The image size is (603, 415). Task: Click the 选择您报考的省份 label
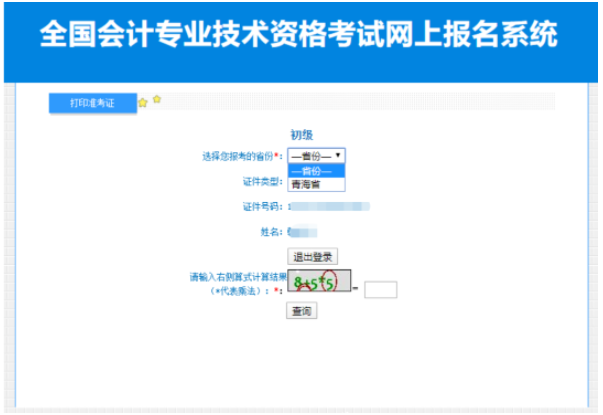pos(240,157)
